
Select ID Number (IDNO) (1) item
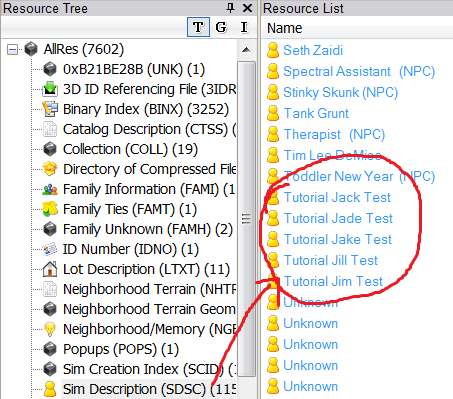click(x=131, y=249)
